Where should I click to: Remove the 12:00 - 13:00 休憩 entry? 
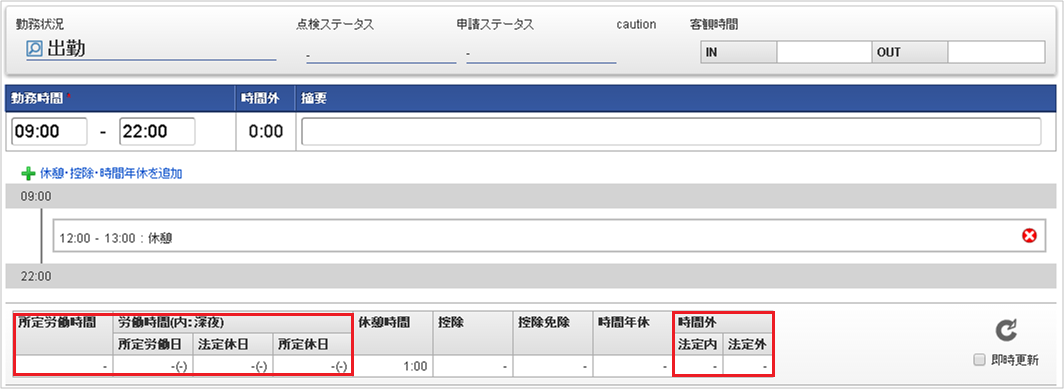[1029, 236]
